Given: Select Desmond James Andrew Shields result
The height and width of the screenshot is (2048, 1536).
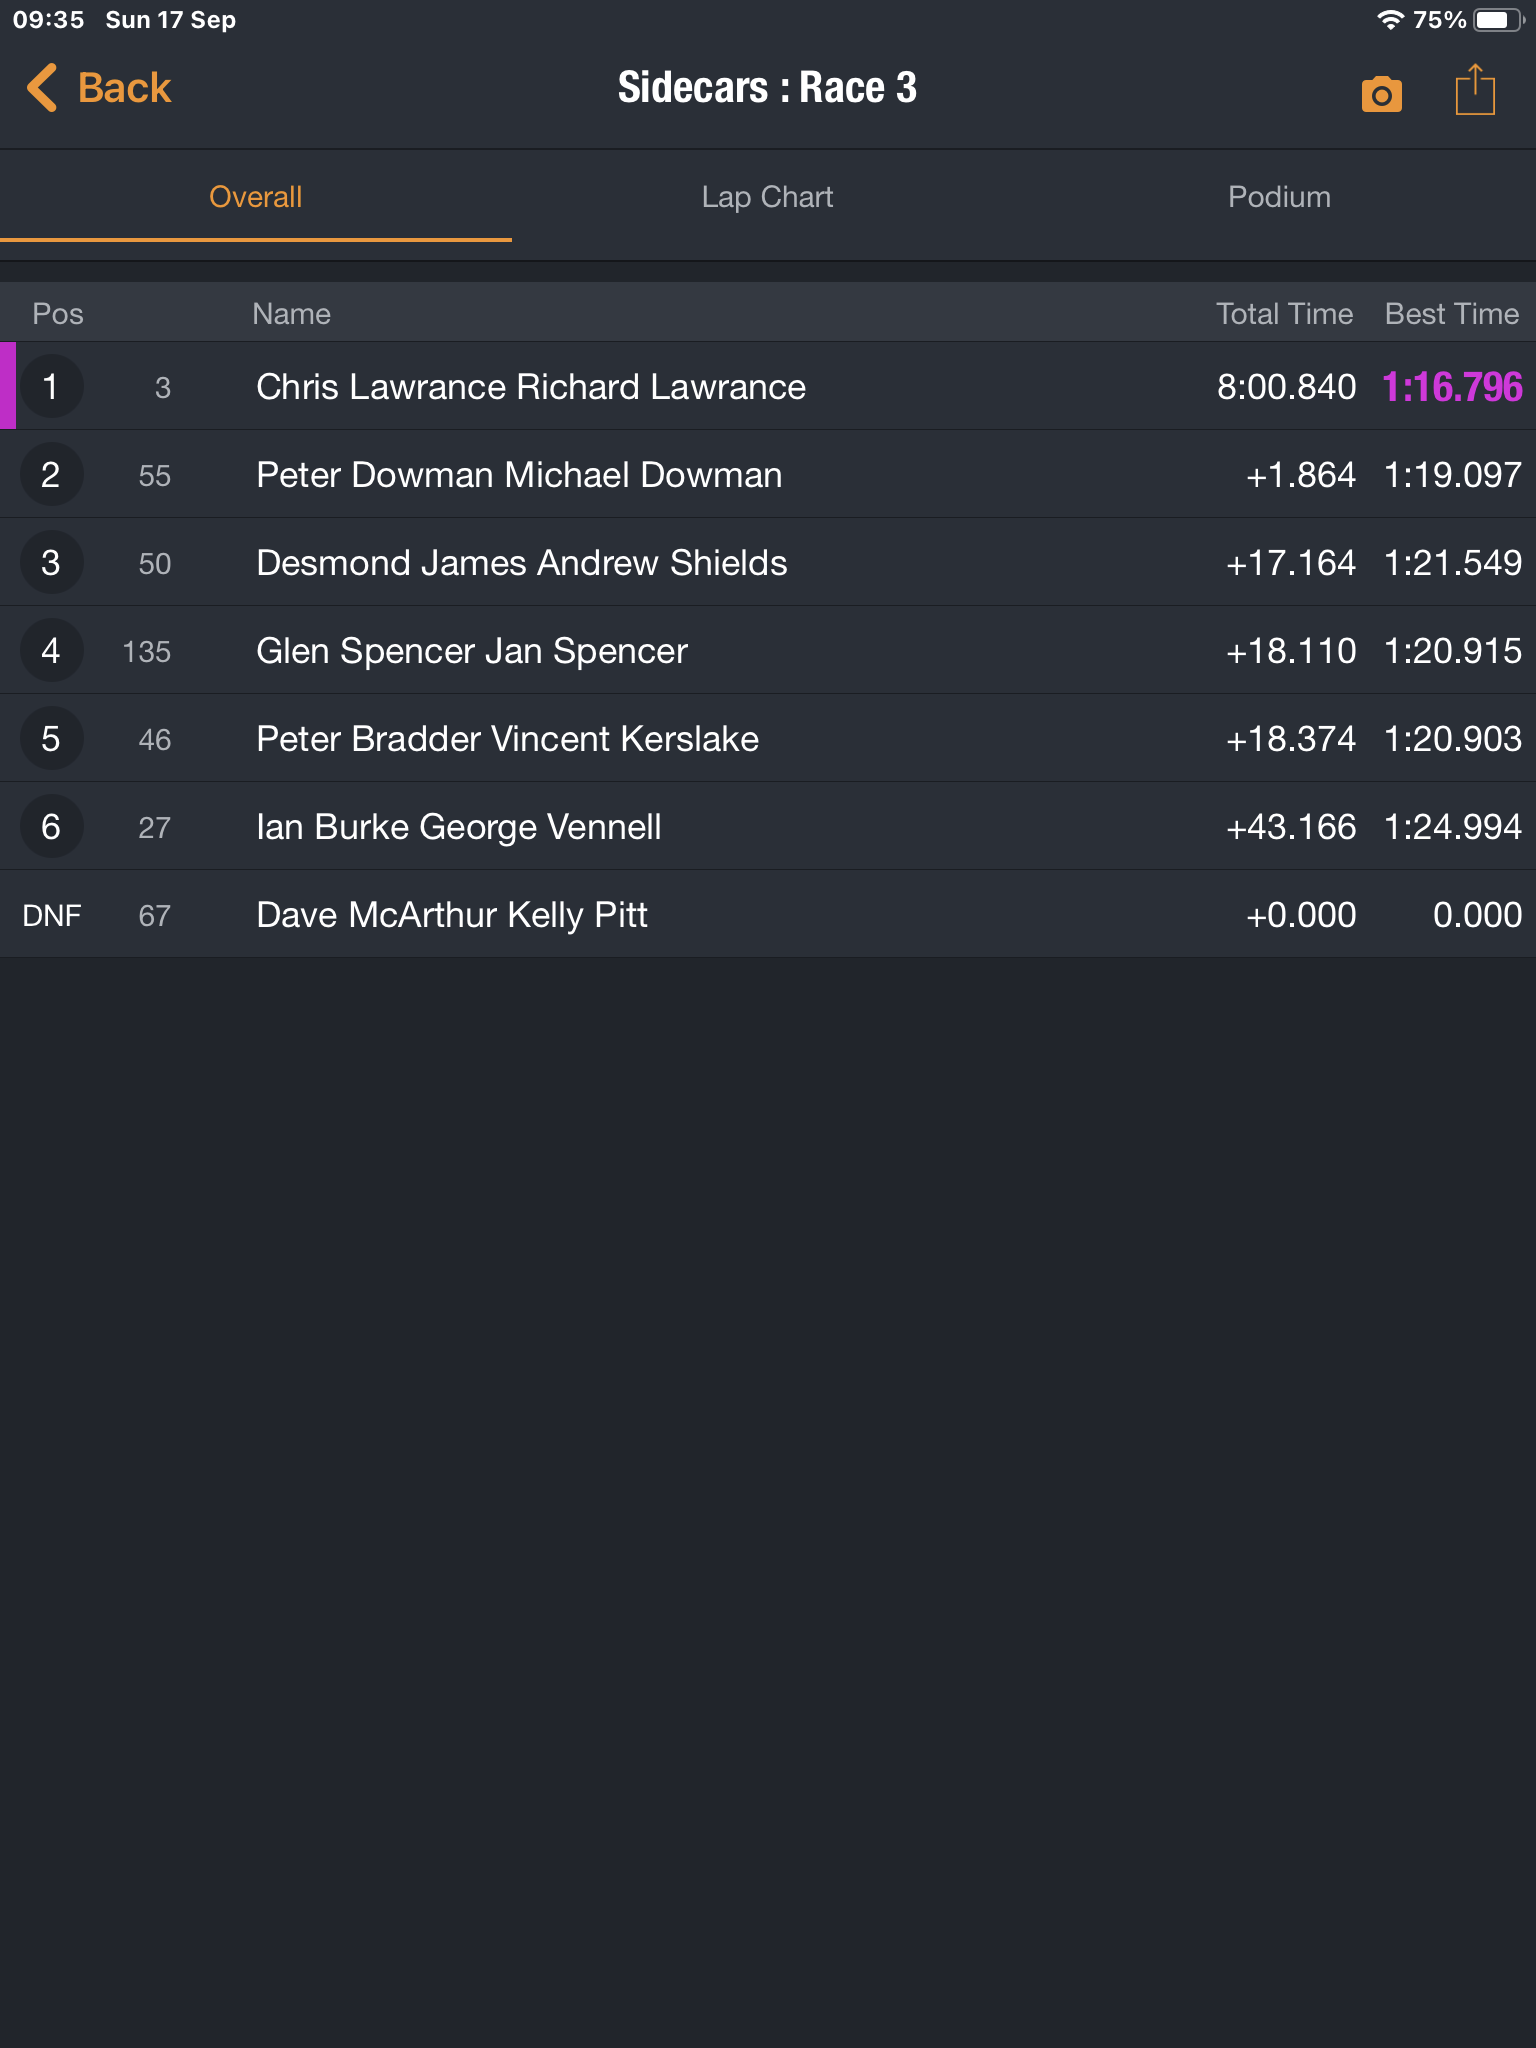Looking at the screenshot, I should 521,563.
